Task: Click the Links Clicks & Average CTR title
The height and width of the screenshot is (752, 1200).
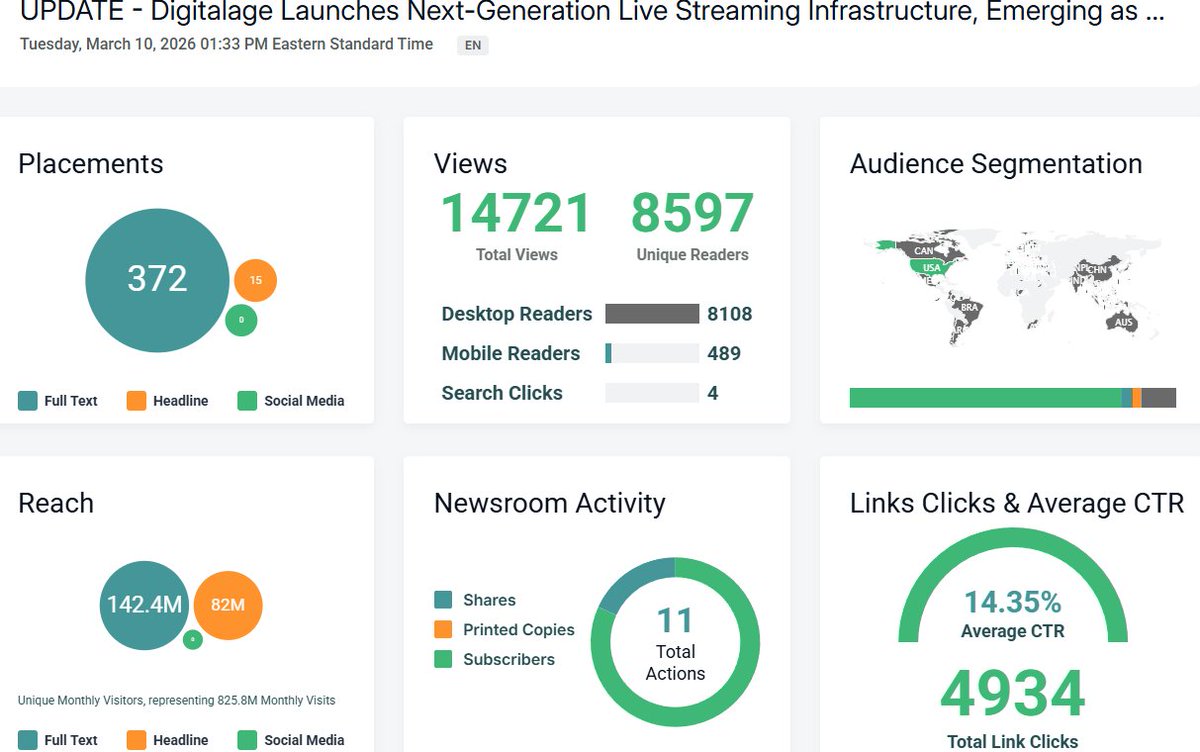Action: pyautogui.click(x=1017, y=503)
